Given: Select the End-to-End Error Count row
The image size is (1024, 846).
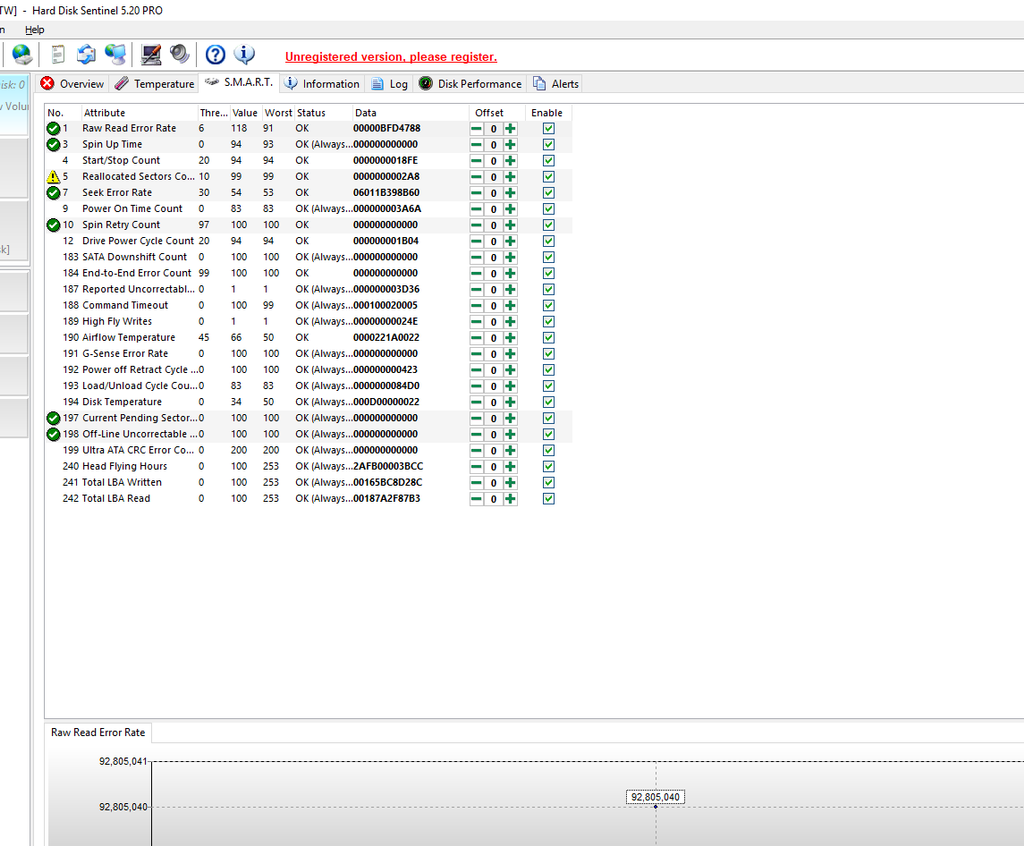Looking at the screenshot, I should pyautogui.click(x=308, y=273).
